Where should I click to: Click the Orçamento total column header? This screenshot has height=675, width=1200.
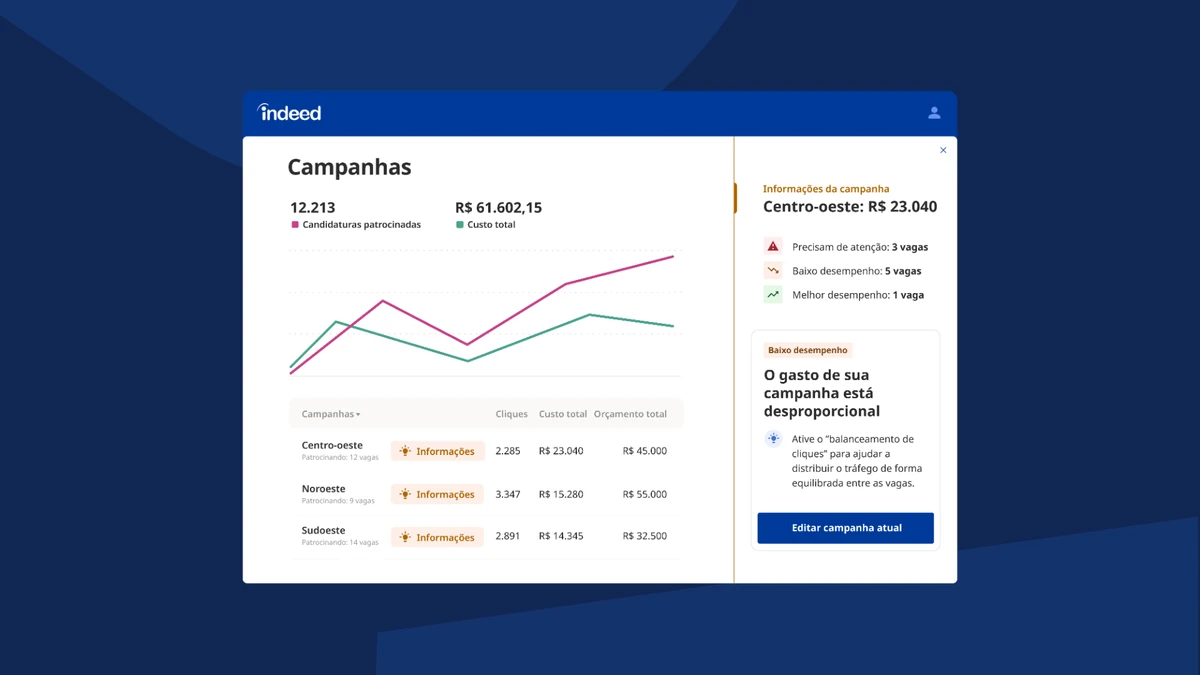pyautogui.click(x=630, y=414)
